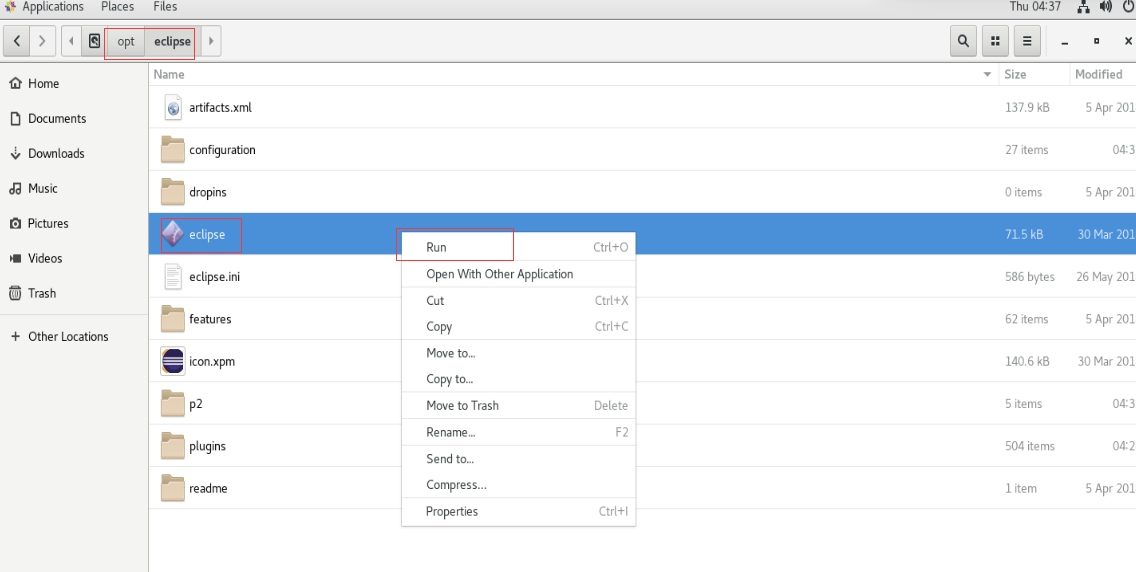Image resolution: width=1136 pixels, height=572 pixels.
Task: Open the search magnifier button
Action: pyautogui.click(x=963, y=41)
